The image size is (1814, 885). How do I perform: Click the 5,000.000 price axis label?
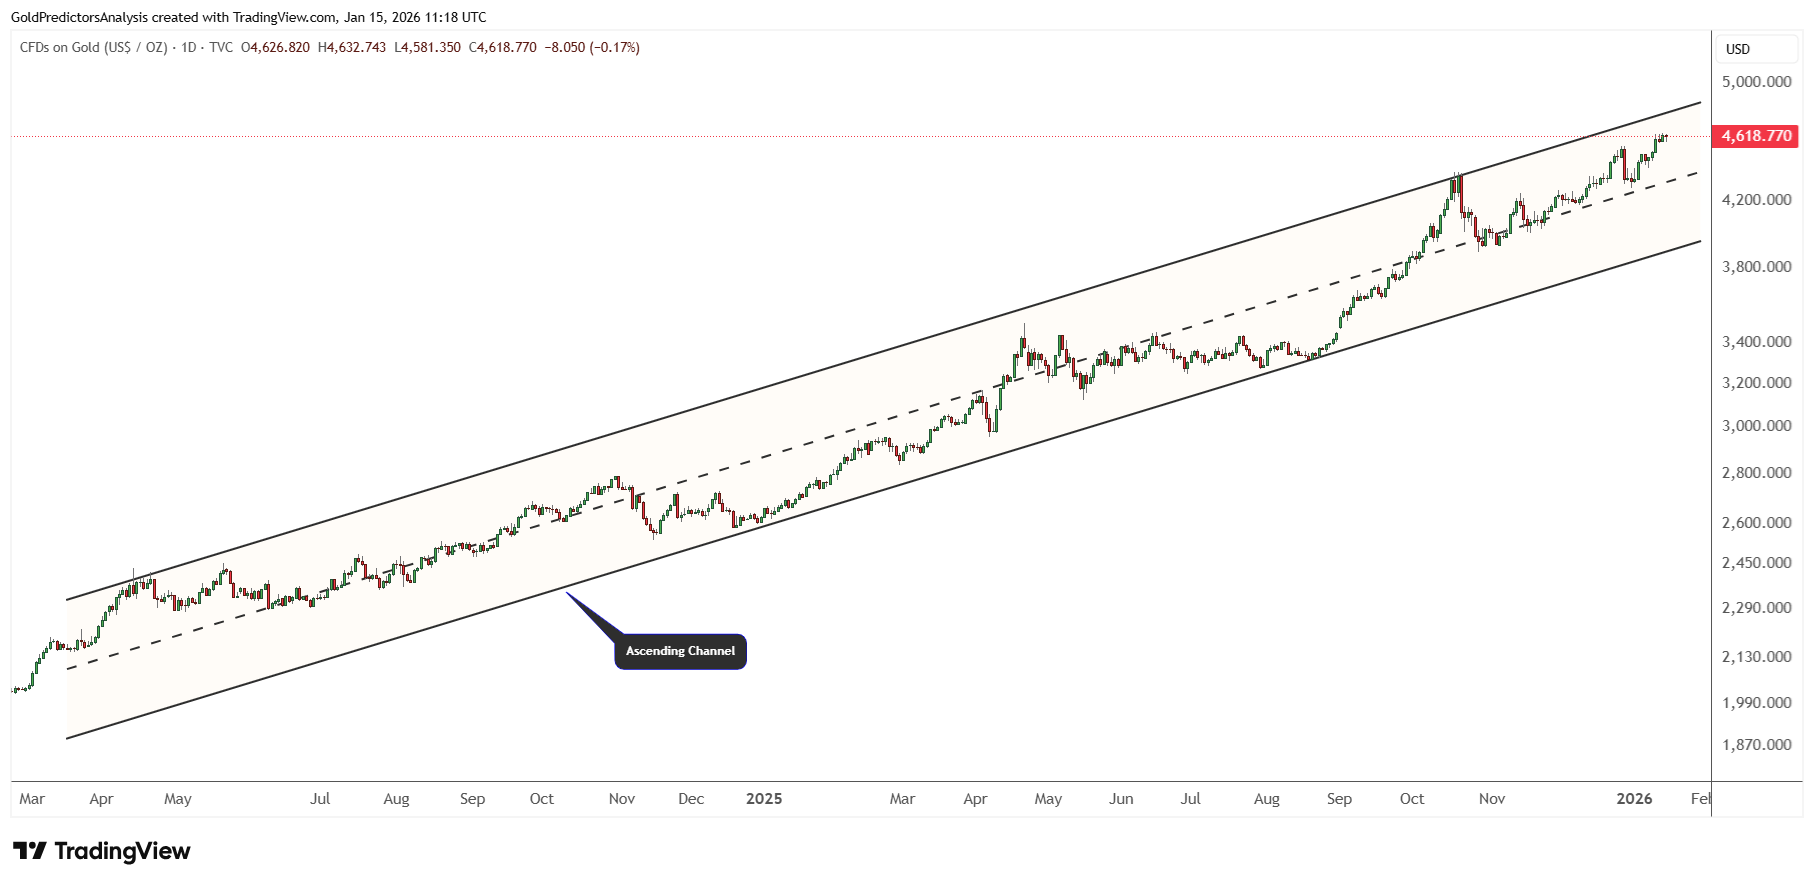(x=1755, y=81)
